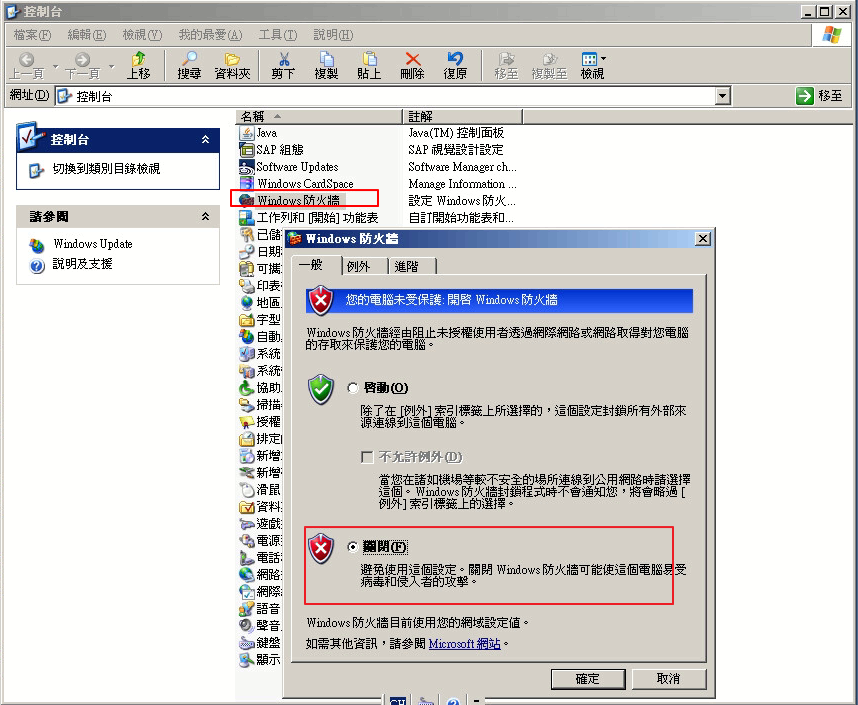Open the 工具(T) menu

(277, 35)
